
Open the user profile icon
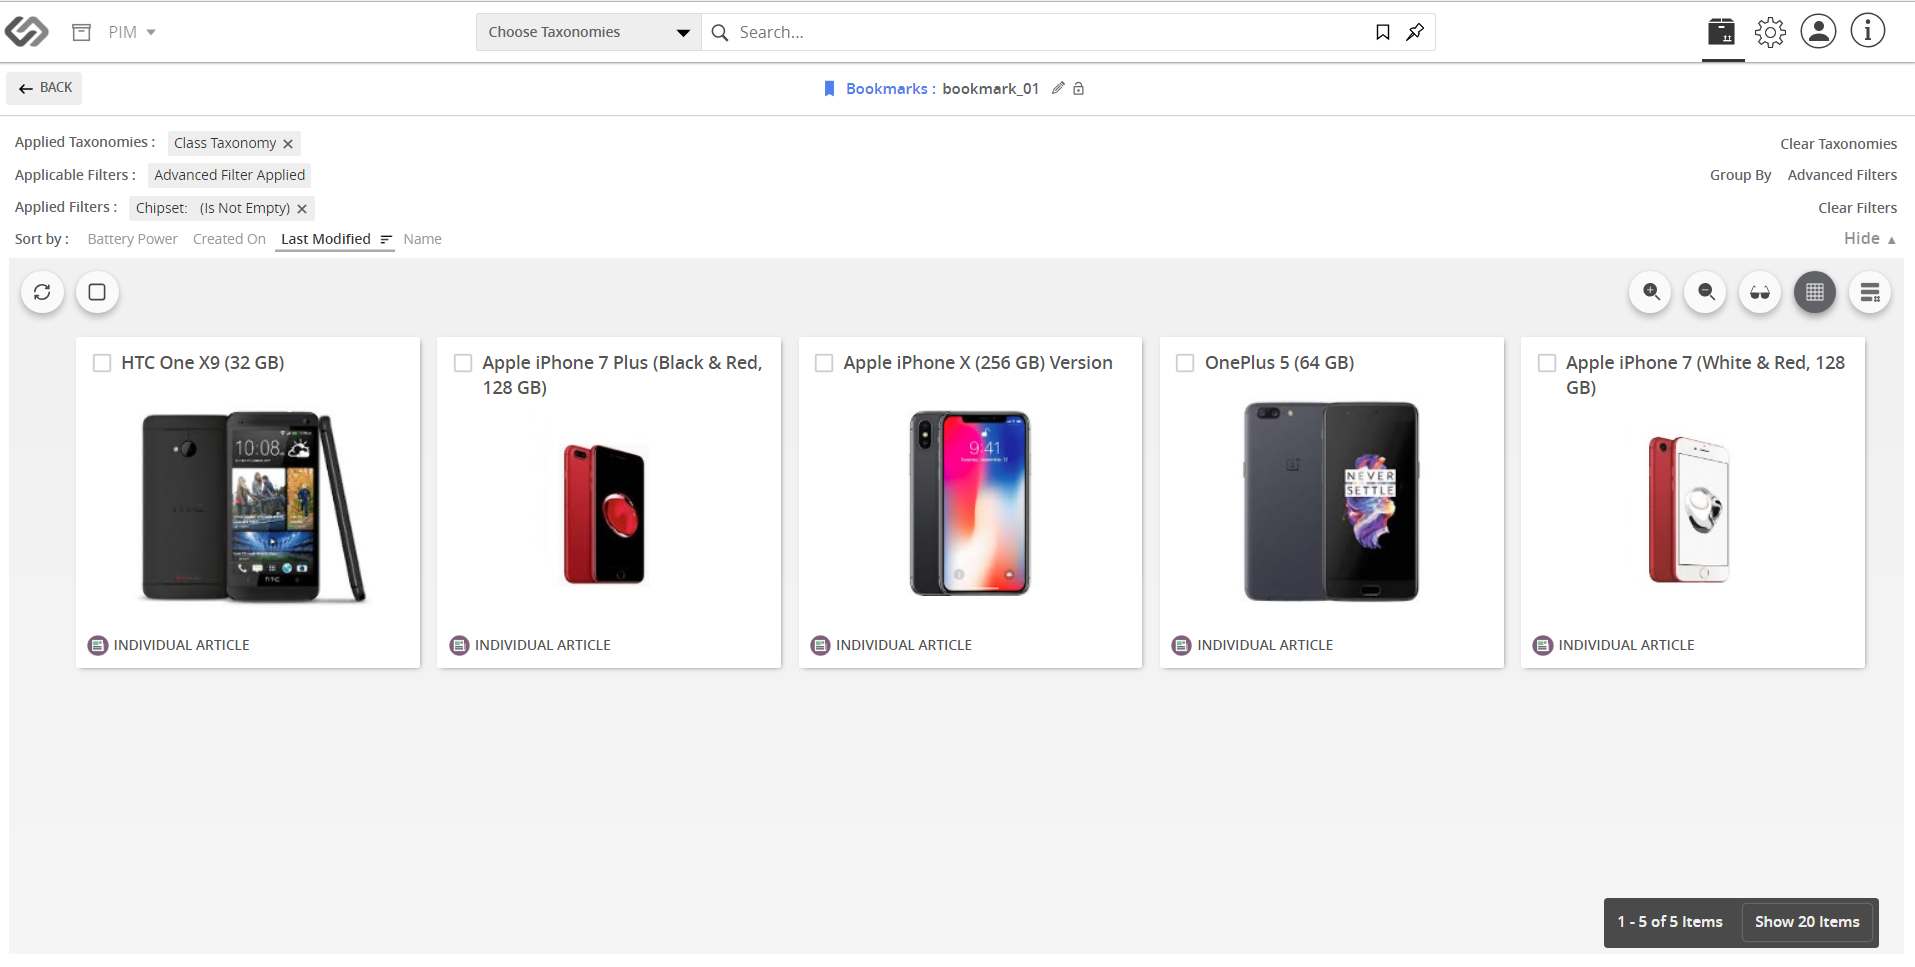click(x=1818, y=31)
